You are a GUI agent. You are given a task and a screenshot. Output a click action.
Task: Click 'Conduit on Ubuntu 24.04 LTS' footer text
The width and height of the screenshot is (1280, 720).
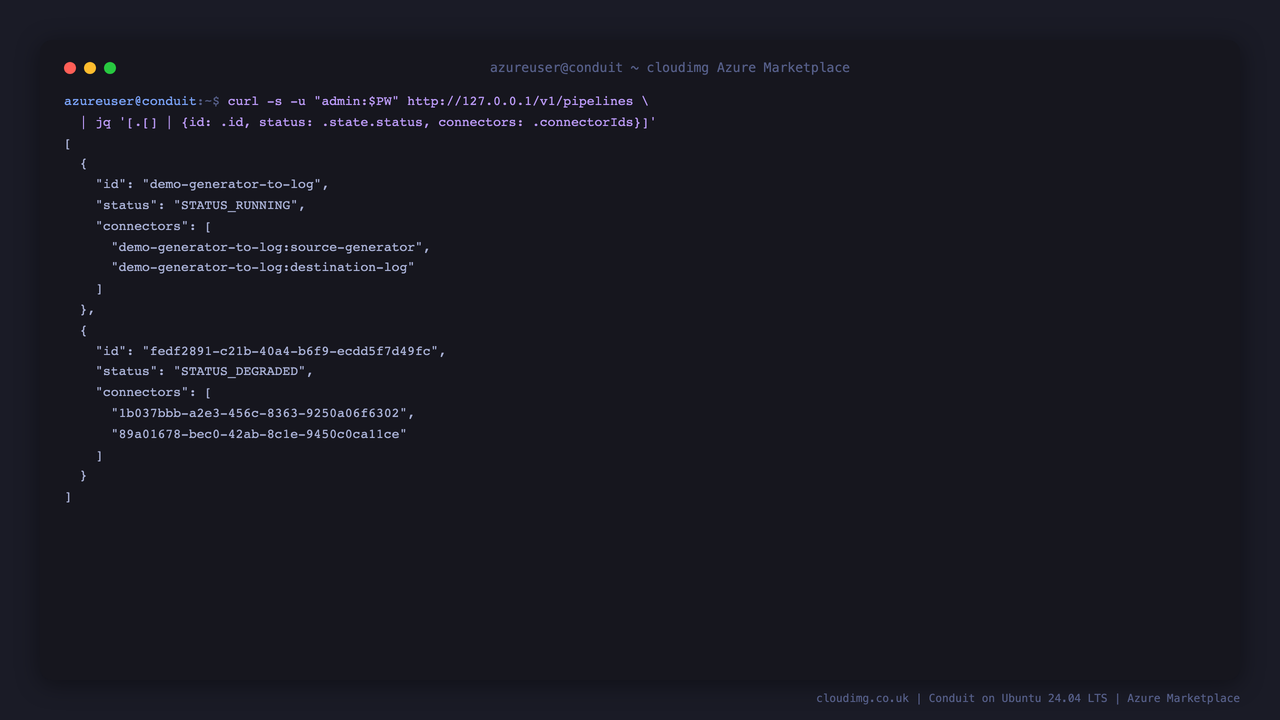pos(1018,698)
